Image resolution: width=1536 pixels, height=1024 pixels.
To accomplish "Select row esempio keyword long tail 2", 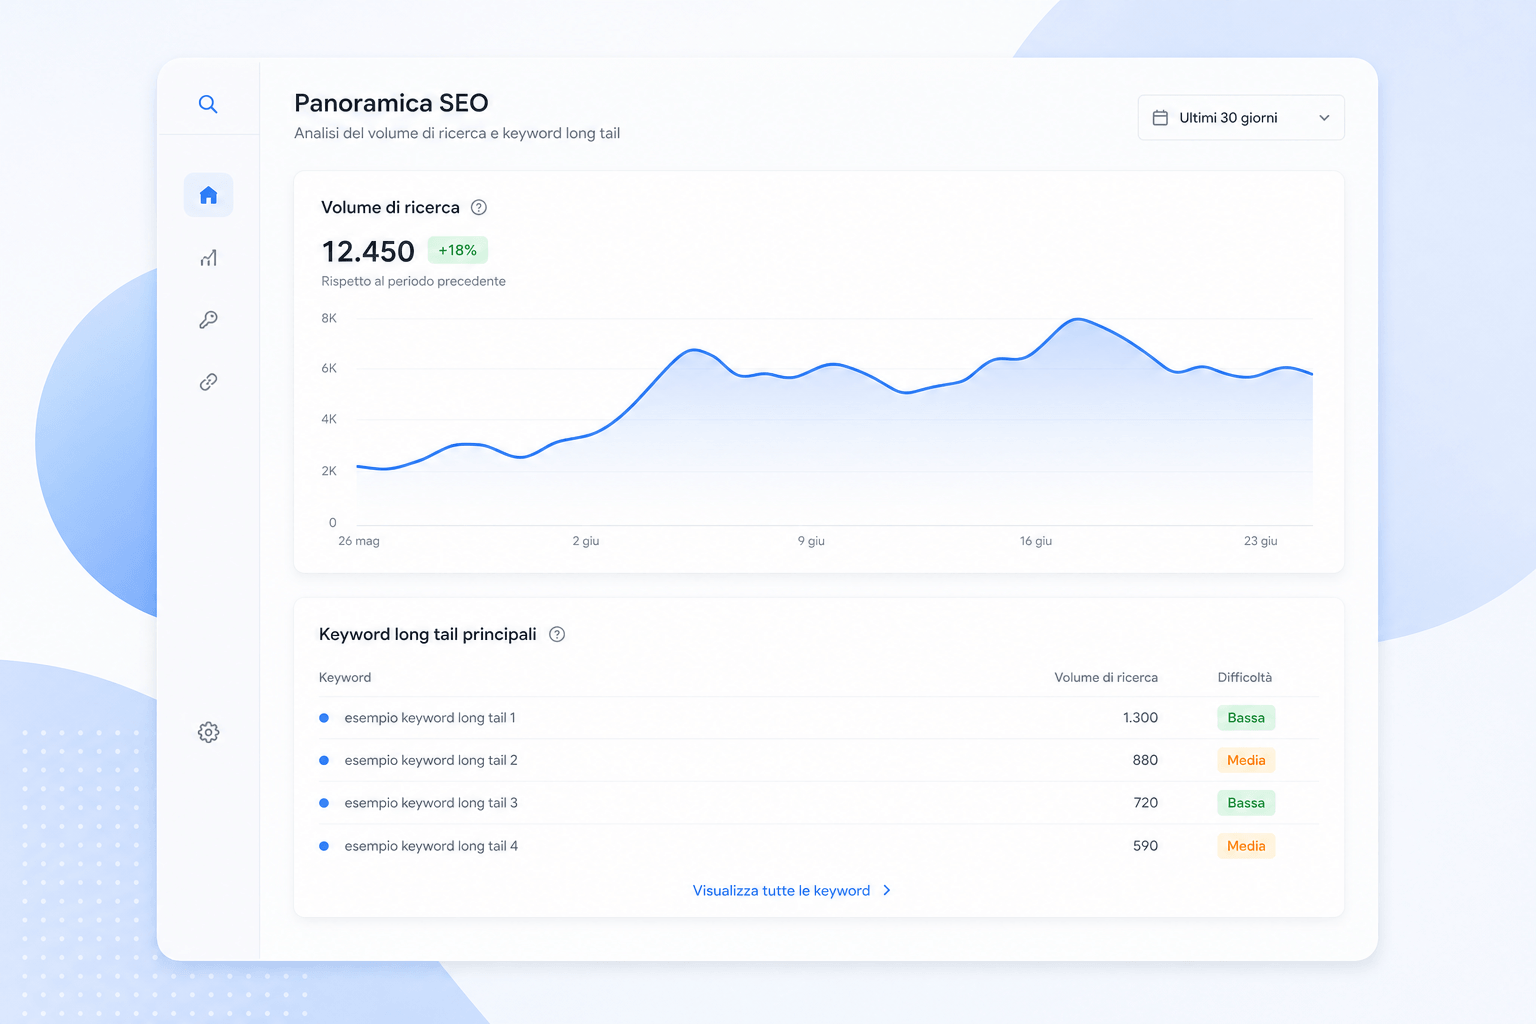I will pos(818,760).
